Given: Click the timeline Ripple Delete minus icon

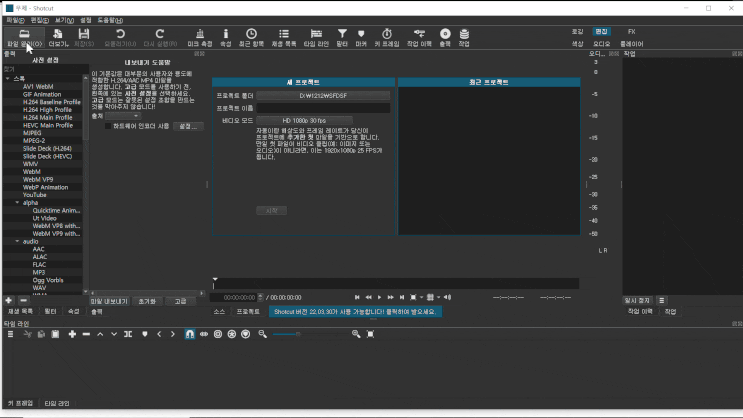Looking at the screenshot, I should click(86, 334).
